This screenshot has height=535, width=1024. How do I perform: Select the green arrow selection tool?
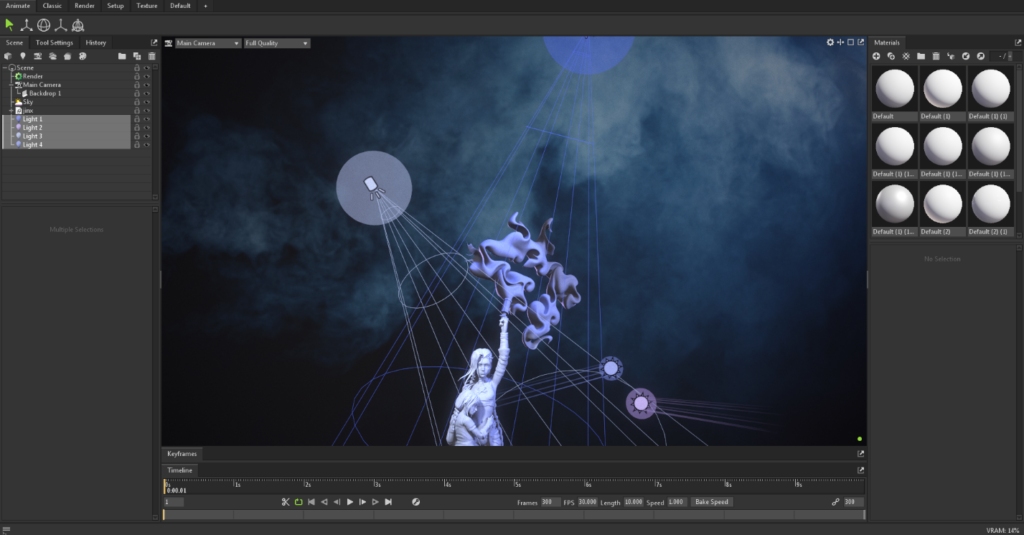(x=9, y=25)
